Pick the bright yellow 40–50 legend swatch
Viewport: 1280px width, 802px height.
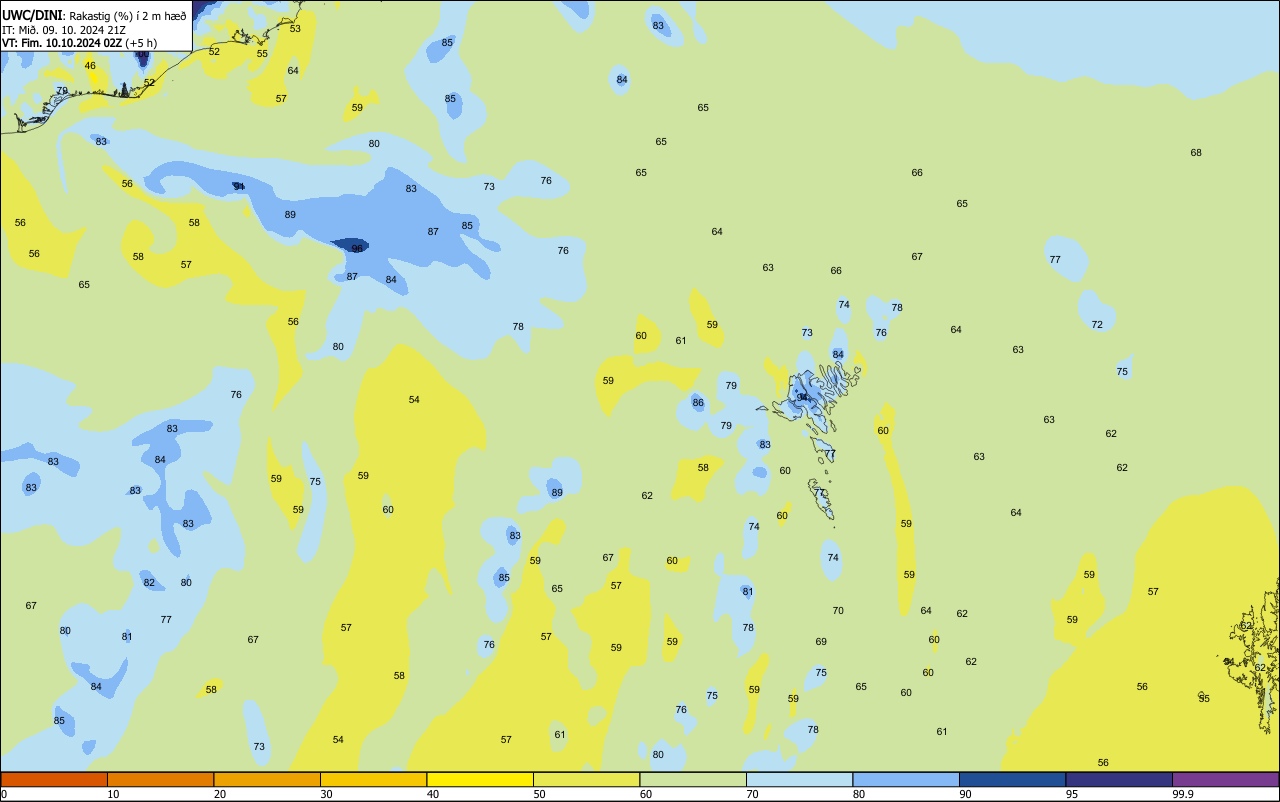480,779
